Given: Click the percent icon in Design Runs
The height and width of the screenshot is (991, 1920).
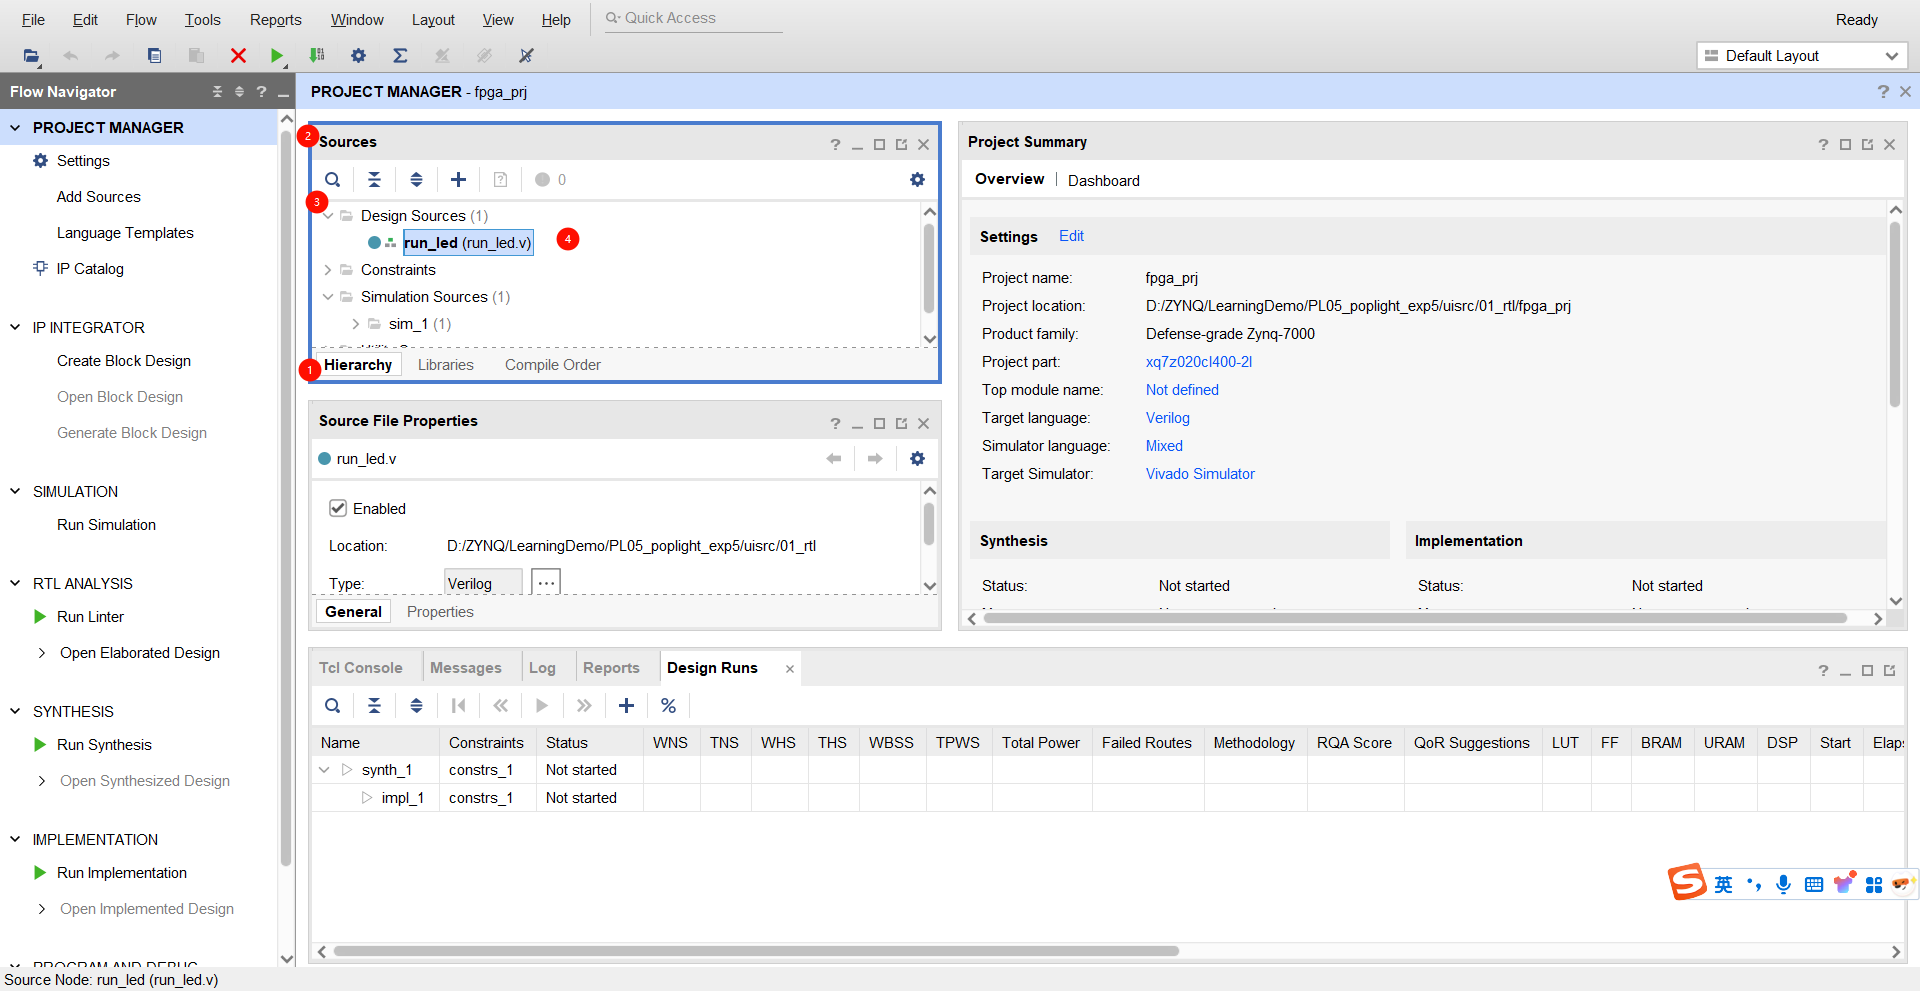Looking at the screenshot, I should click(668, 706).
